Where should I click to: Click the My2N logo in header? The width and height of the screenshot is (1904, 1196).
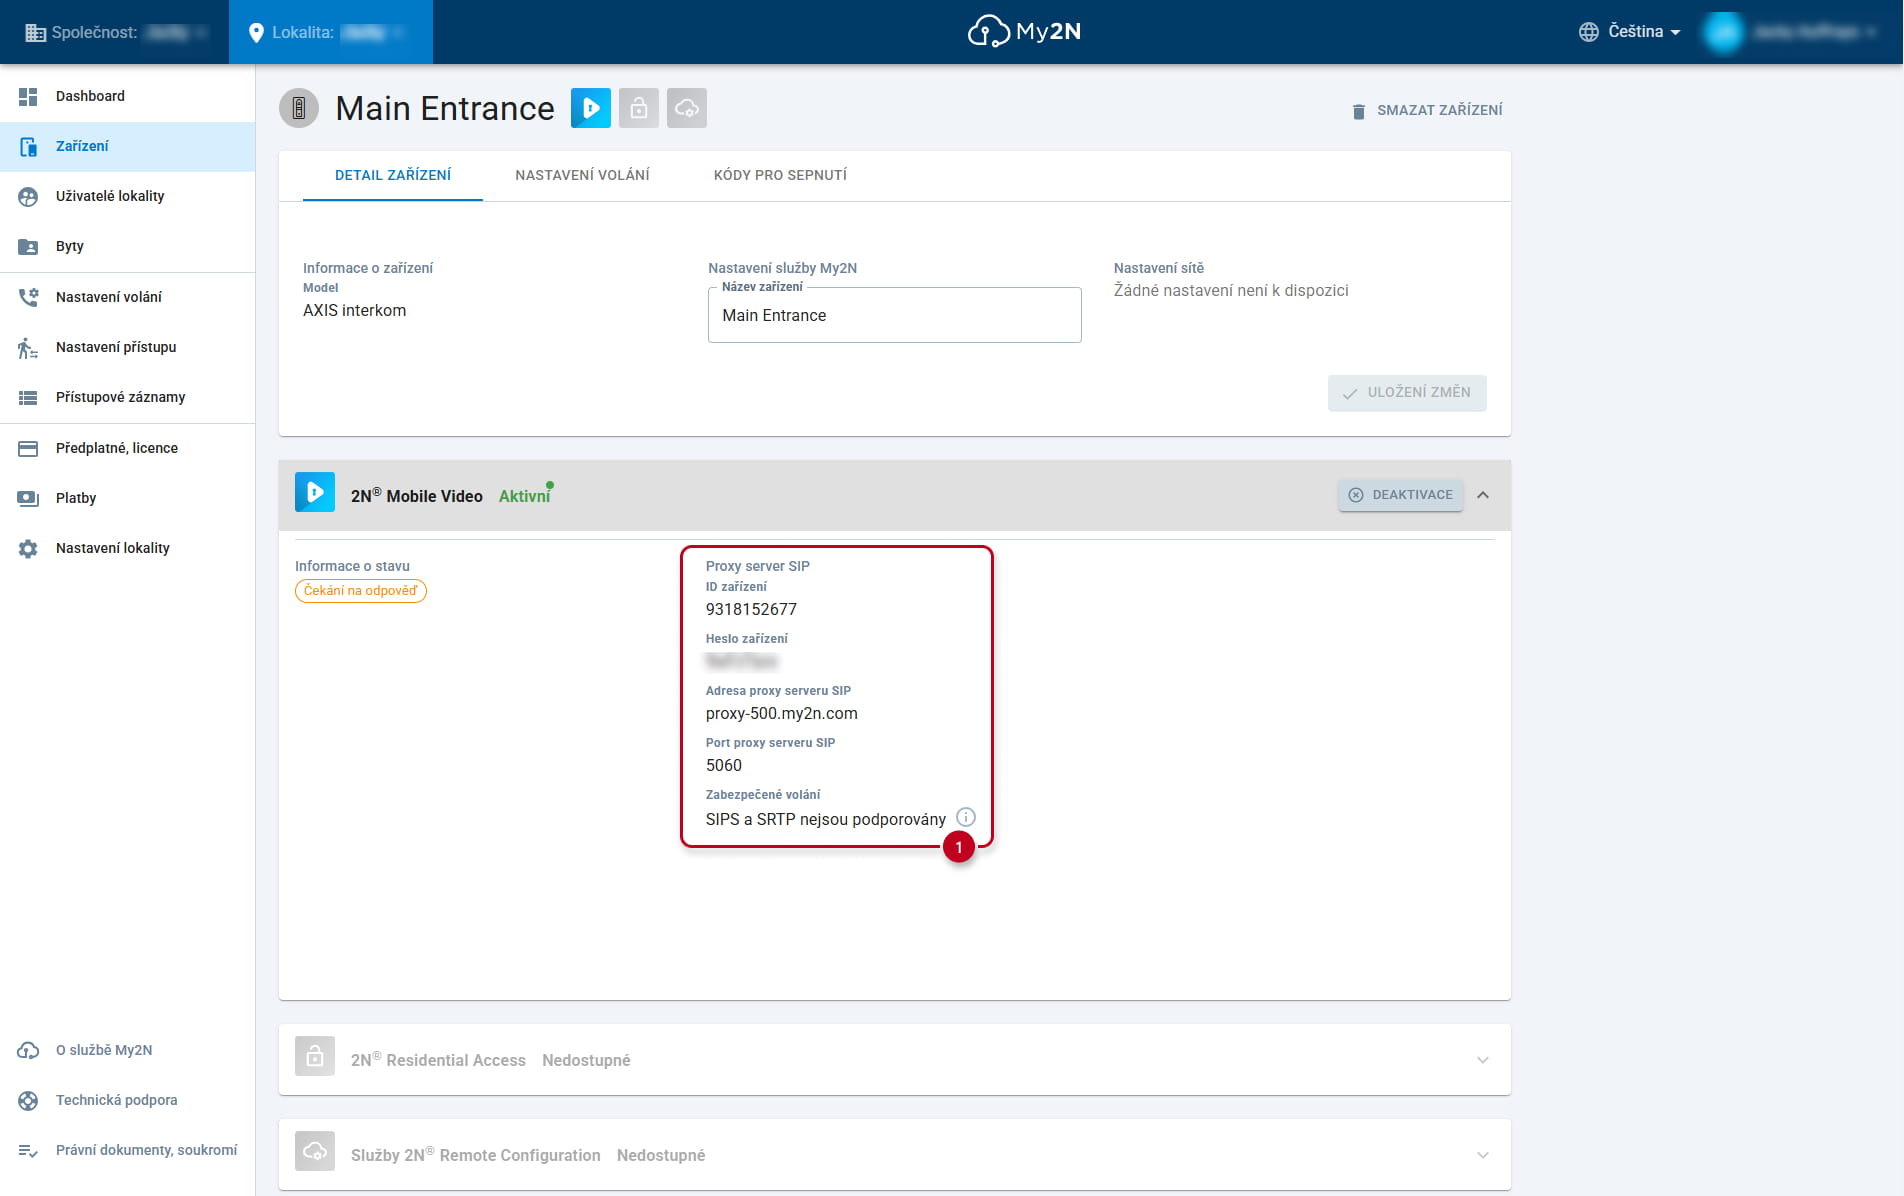click(x=1024, y=32)
